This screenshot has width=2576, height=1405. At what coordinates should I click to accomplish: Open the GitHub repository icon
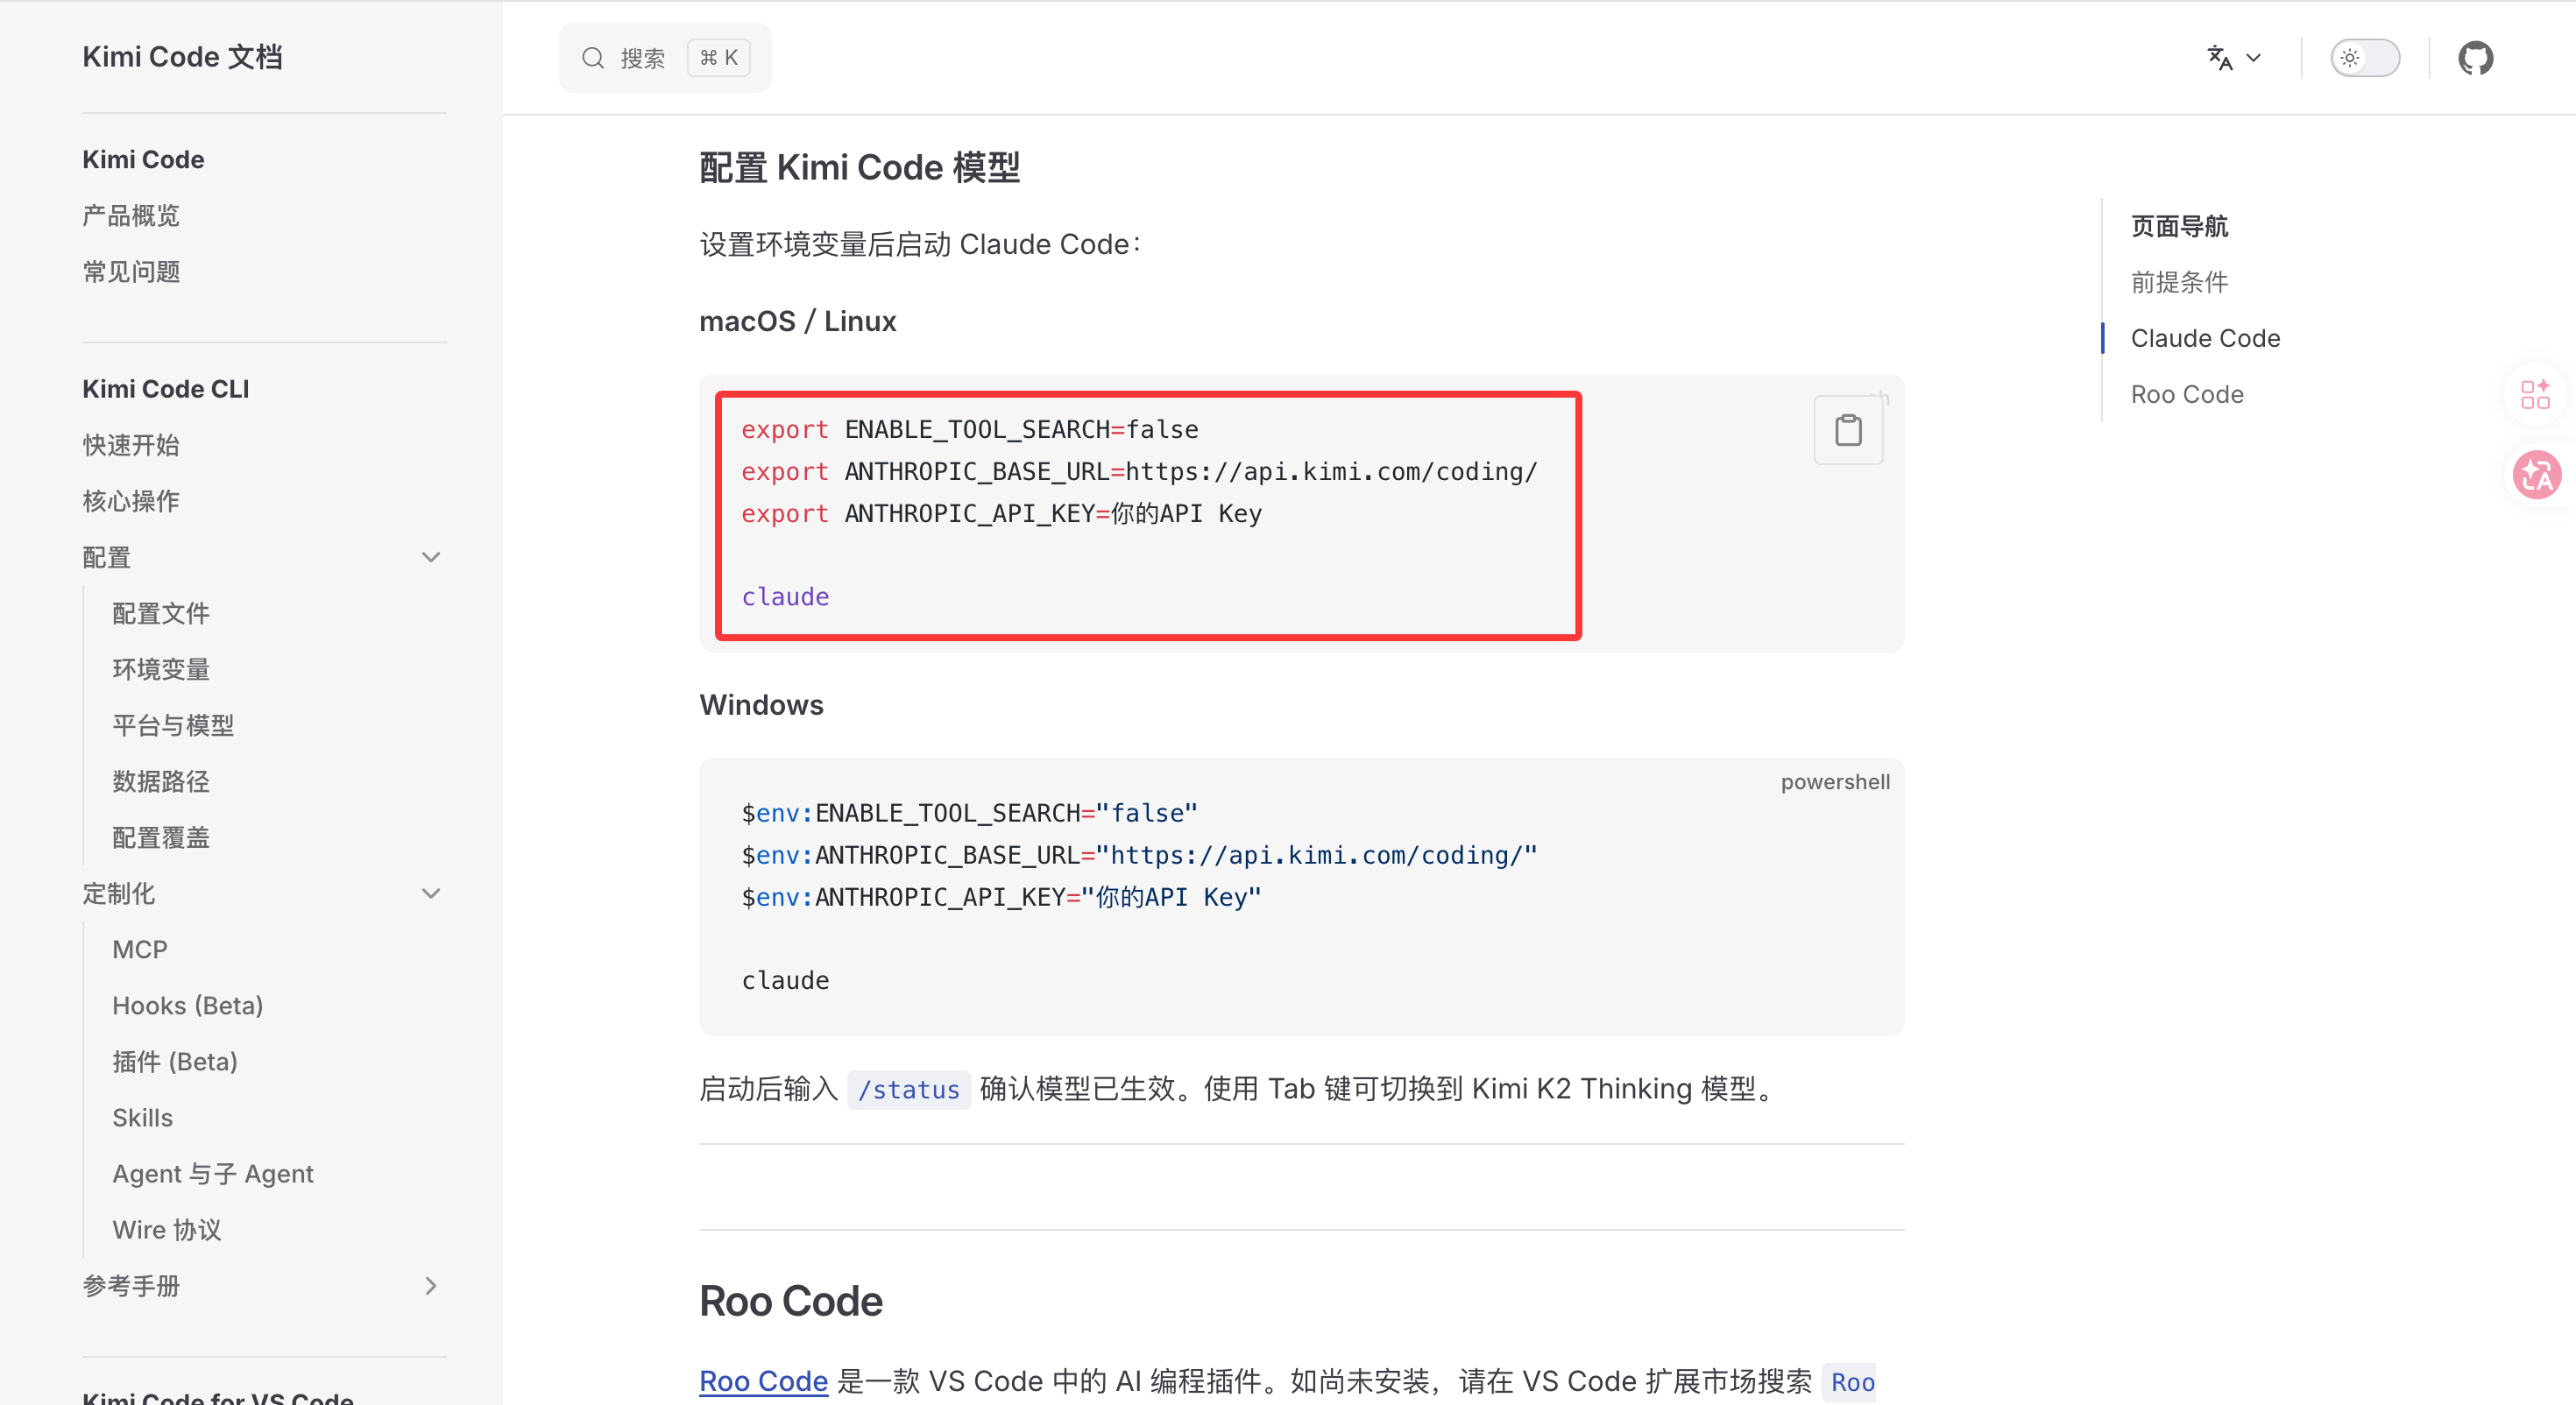[x=2475, y=58]
